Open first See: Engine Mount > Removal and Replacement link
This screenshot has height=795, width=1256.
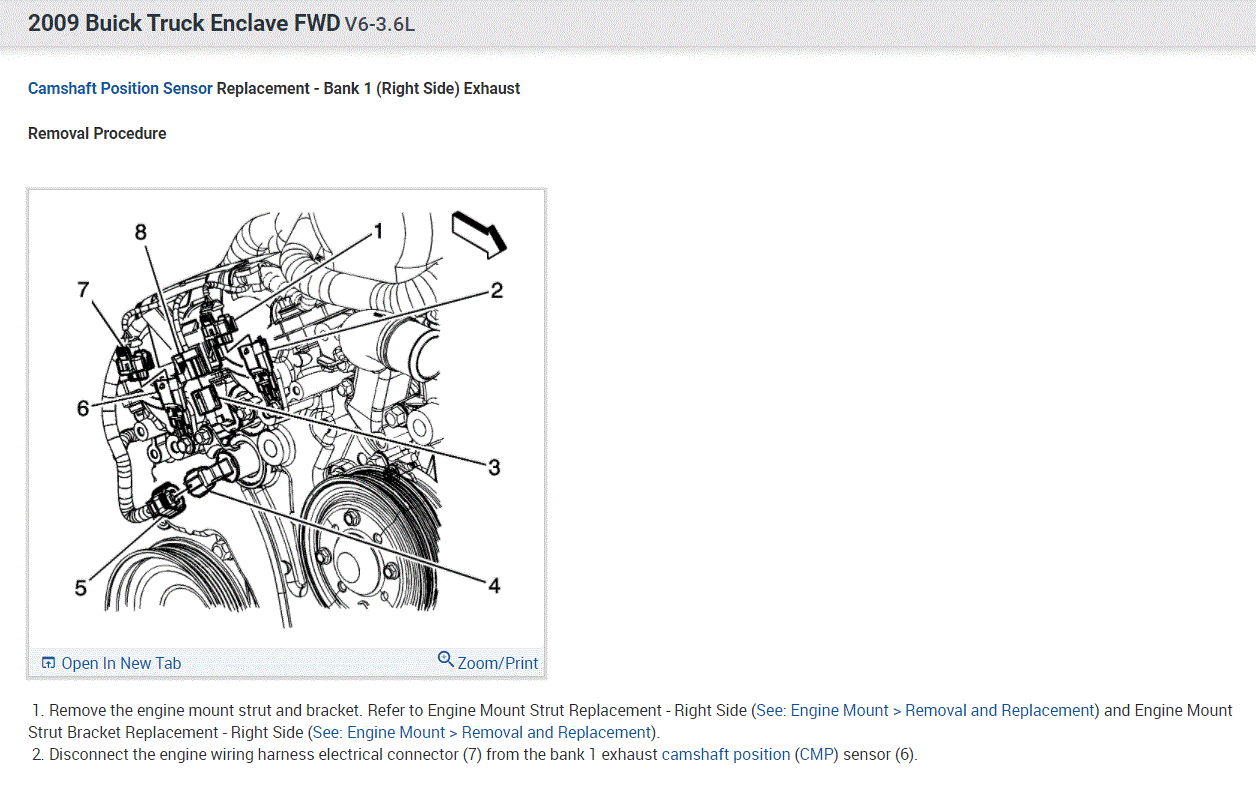[x=926, y=711]
